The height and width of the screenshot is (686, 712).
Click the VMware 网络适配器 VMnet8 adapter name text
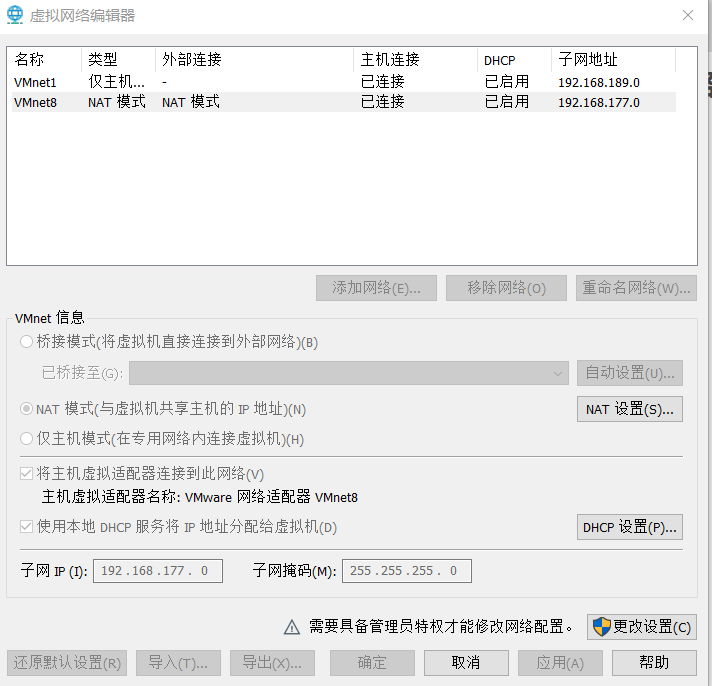pos(271,497)
